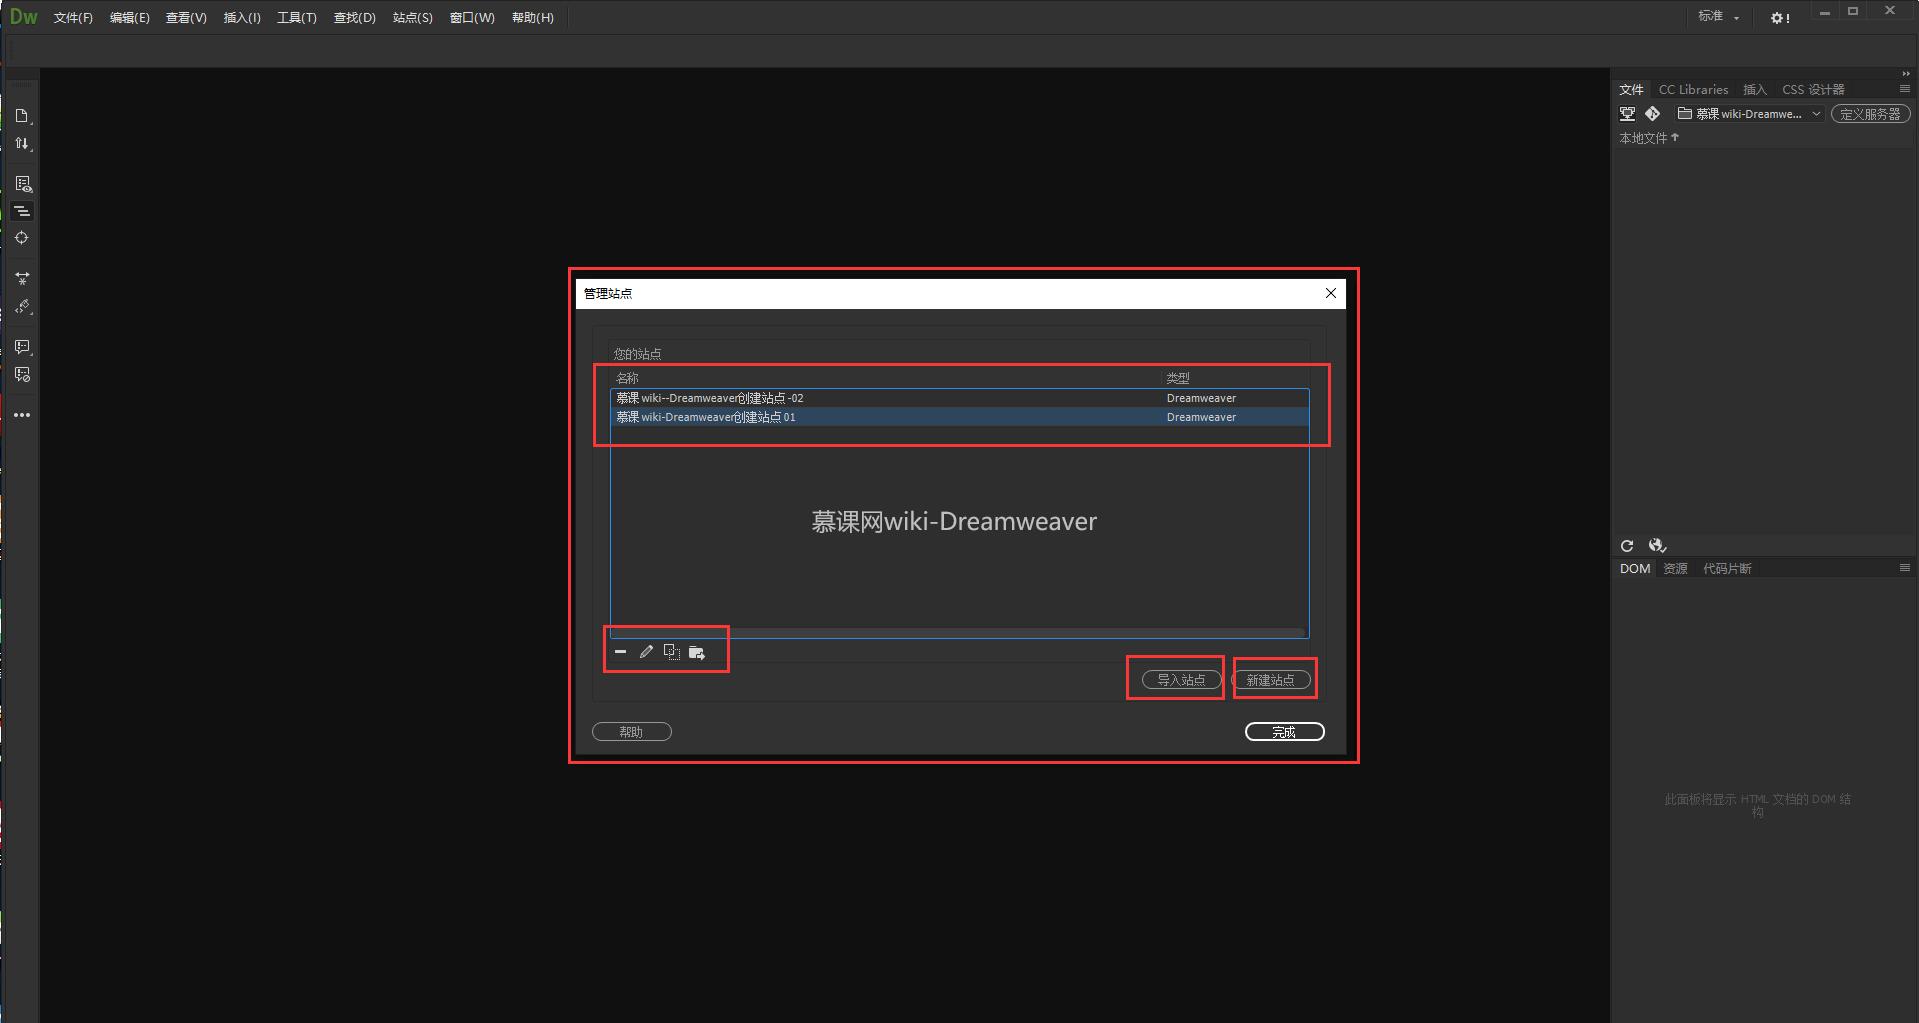Open the three-dots customize toolbar

tap(22, 415)
